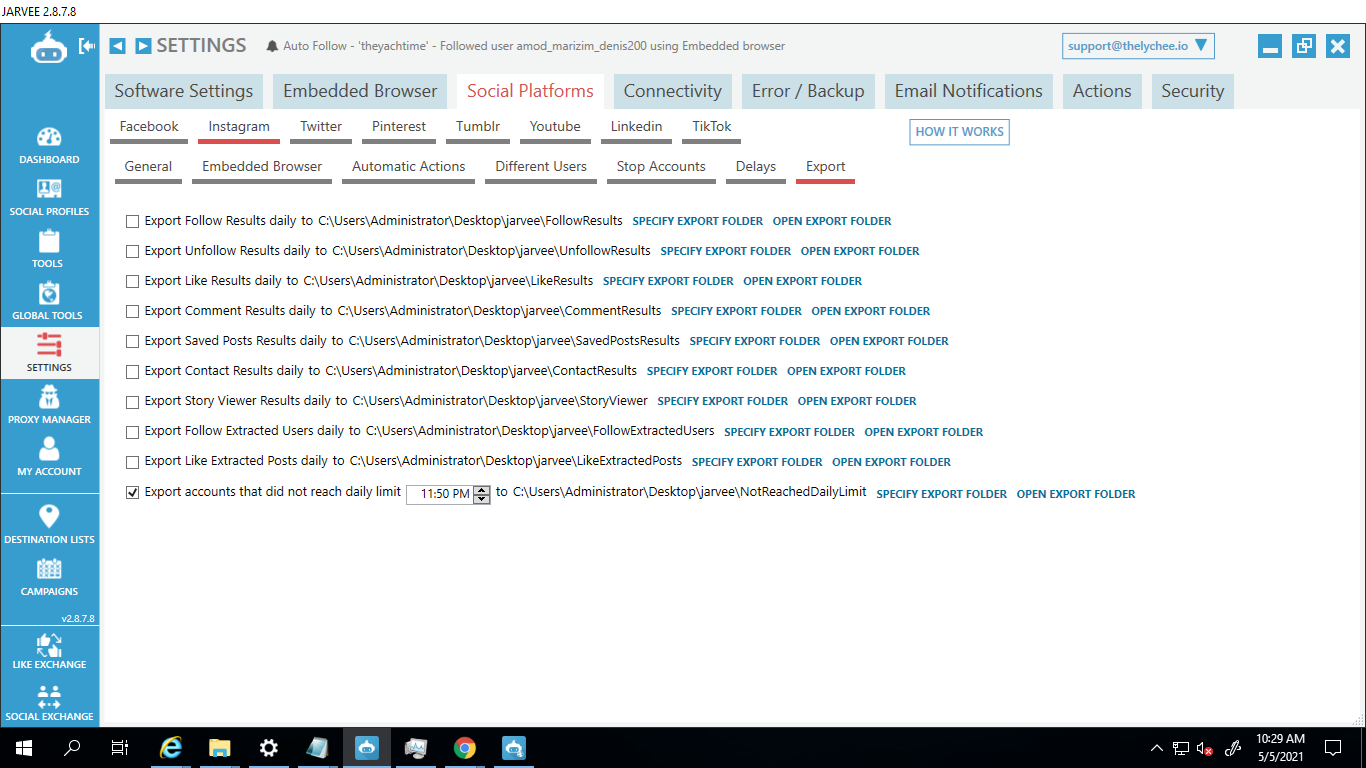Select the TikTok platform tab
Screen dimensions: 1366x768
click(x=712, y=128)
